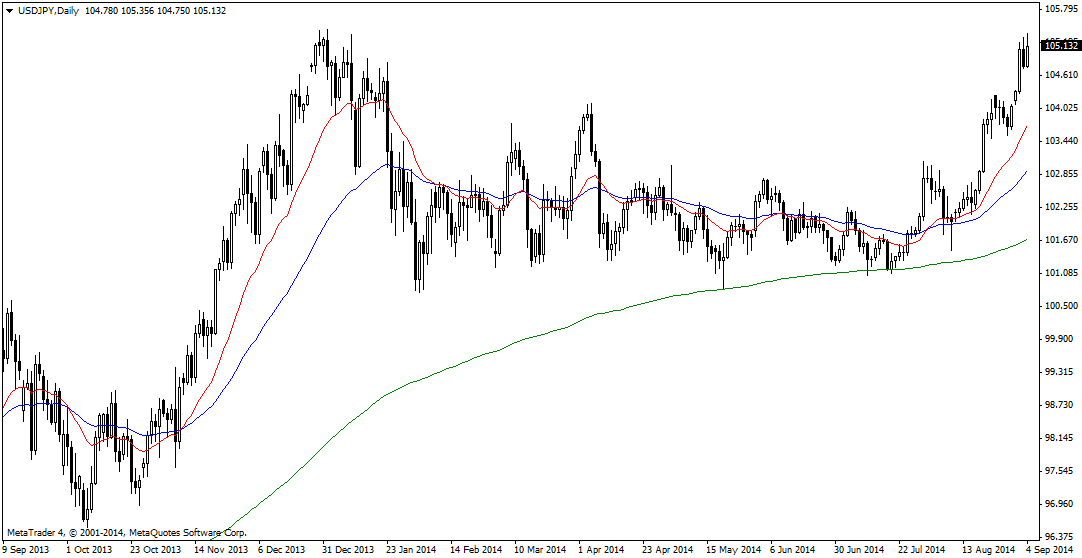Click the 22 Jul 2014 date label
1082x558 pixels.
922,550
